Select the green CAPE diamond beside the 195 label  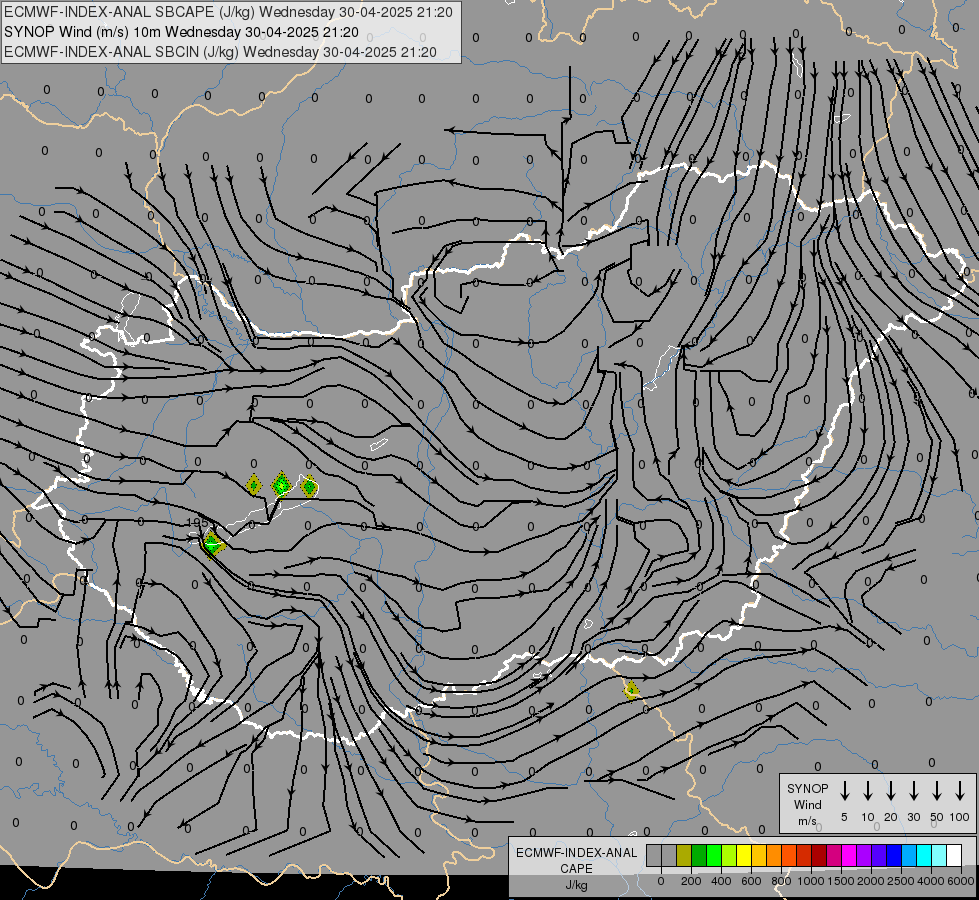pyautogui.click(x=213, y=543)
